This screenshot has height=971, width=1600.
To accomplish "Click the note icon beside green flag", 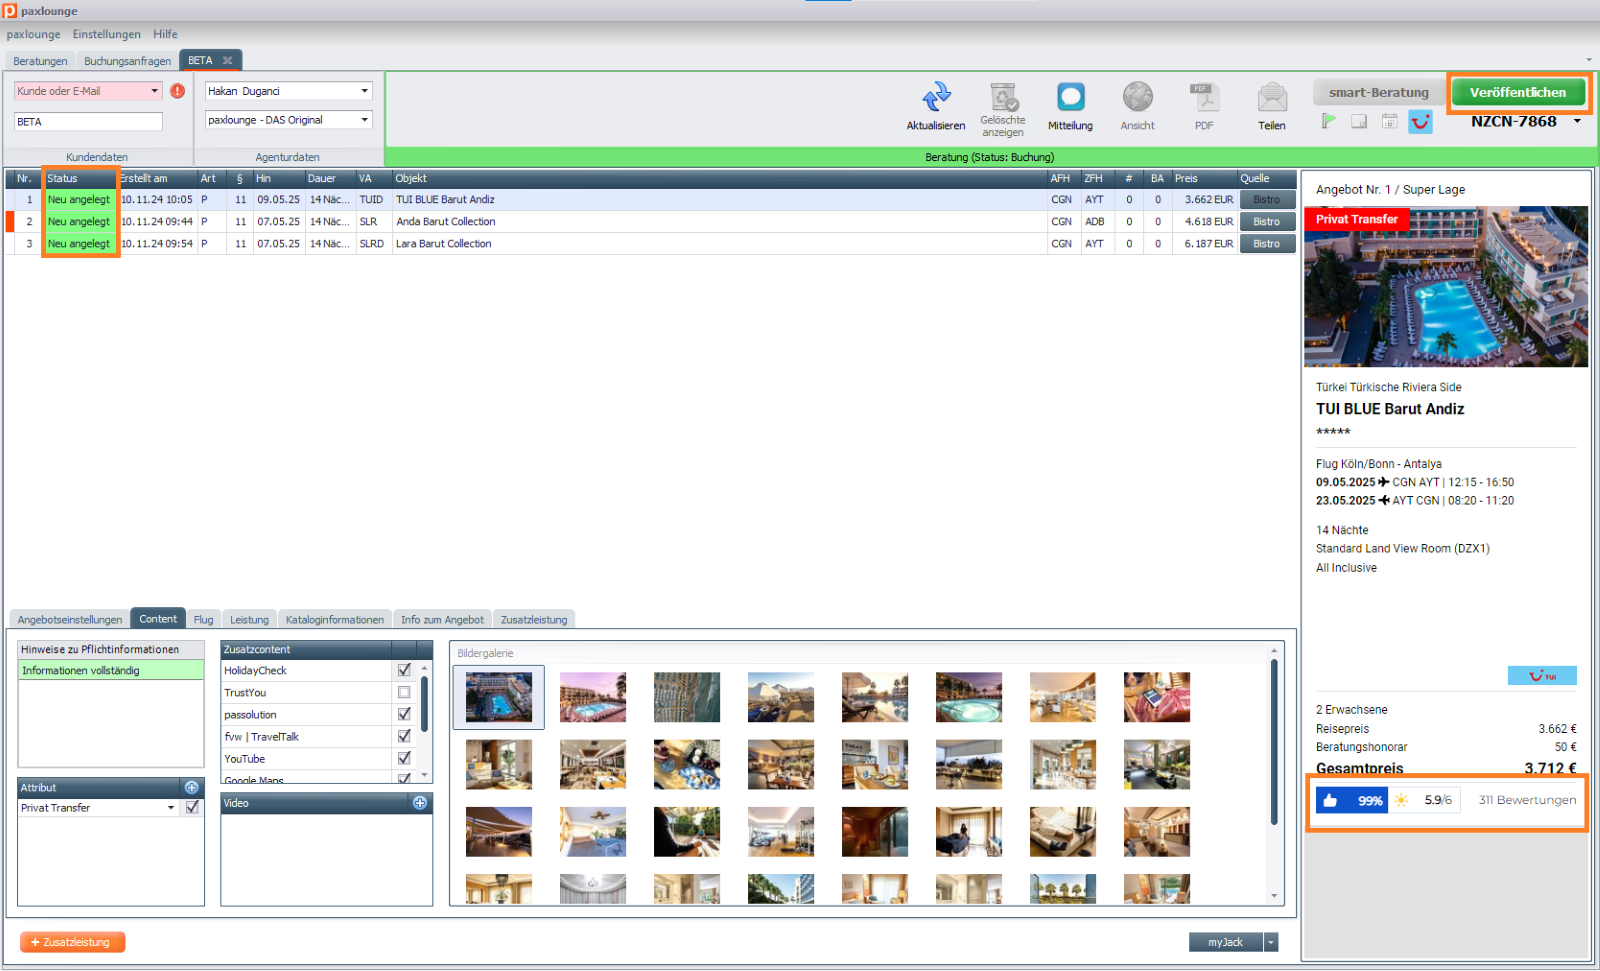I will click(x=1359, y=121).
